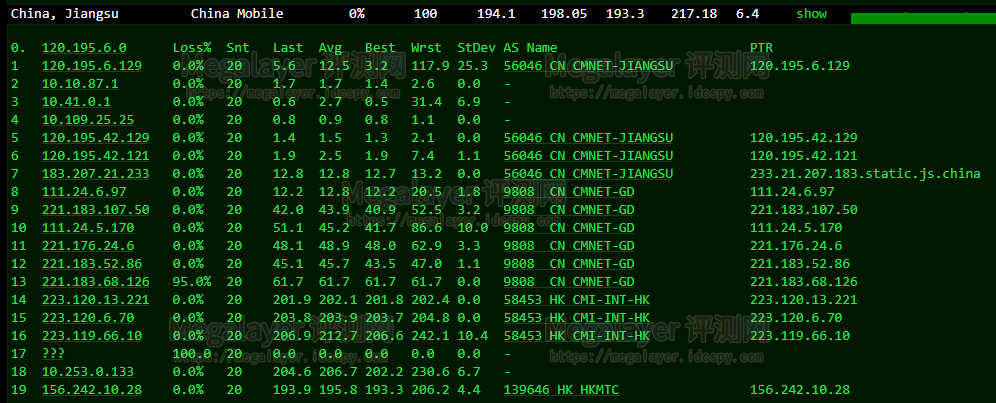Open AS link 139646 HK HKMTC
Screen dimensions: 996x403
point(561,390)
